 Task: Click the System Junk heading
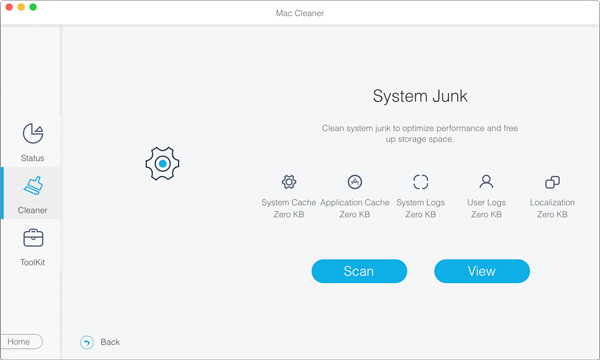pos(420,96)
